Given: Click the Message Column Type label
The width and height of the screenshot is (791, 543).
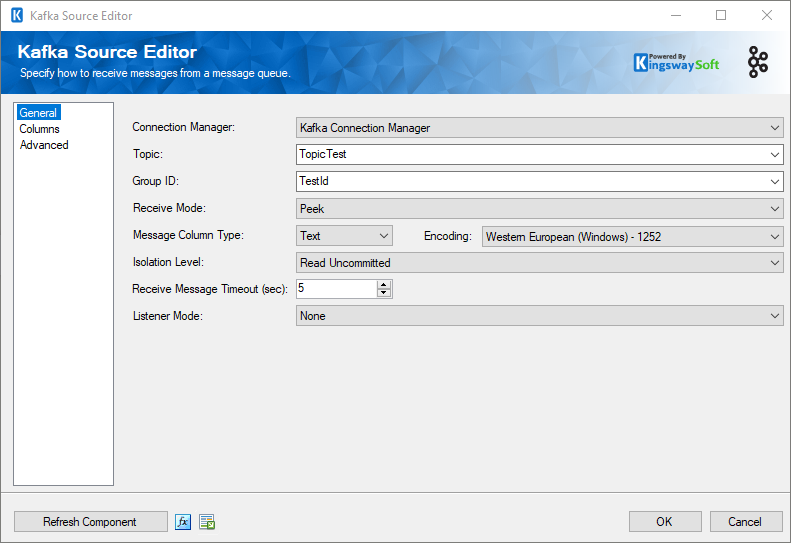Looking at the screenshot, I should pyautogui.click(x=188, y=235).
